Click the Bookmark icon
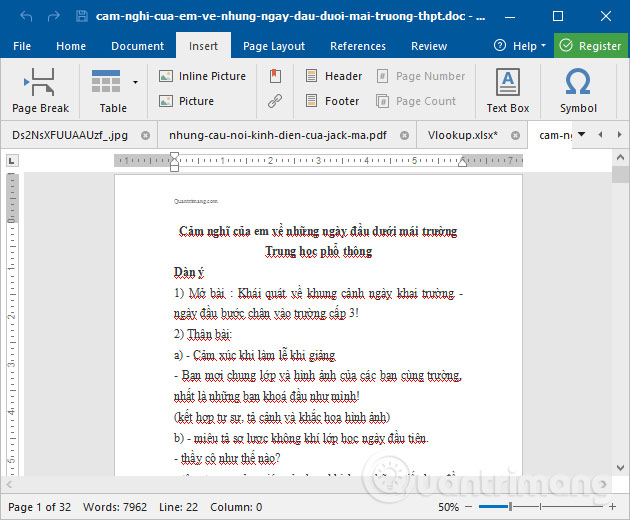The height and width of the screenshot is (520, 630). pyautogui.click(x=275, y=76)
